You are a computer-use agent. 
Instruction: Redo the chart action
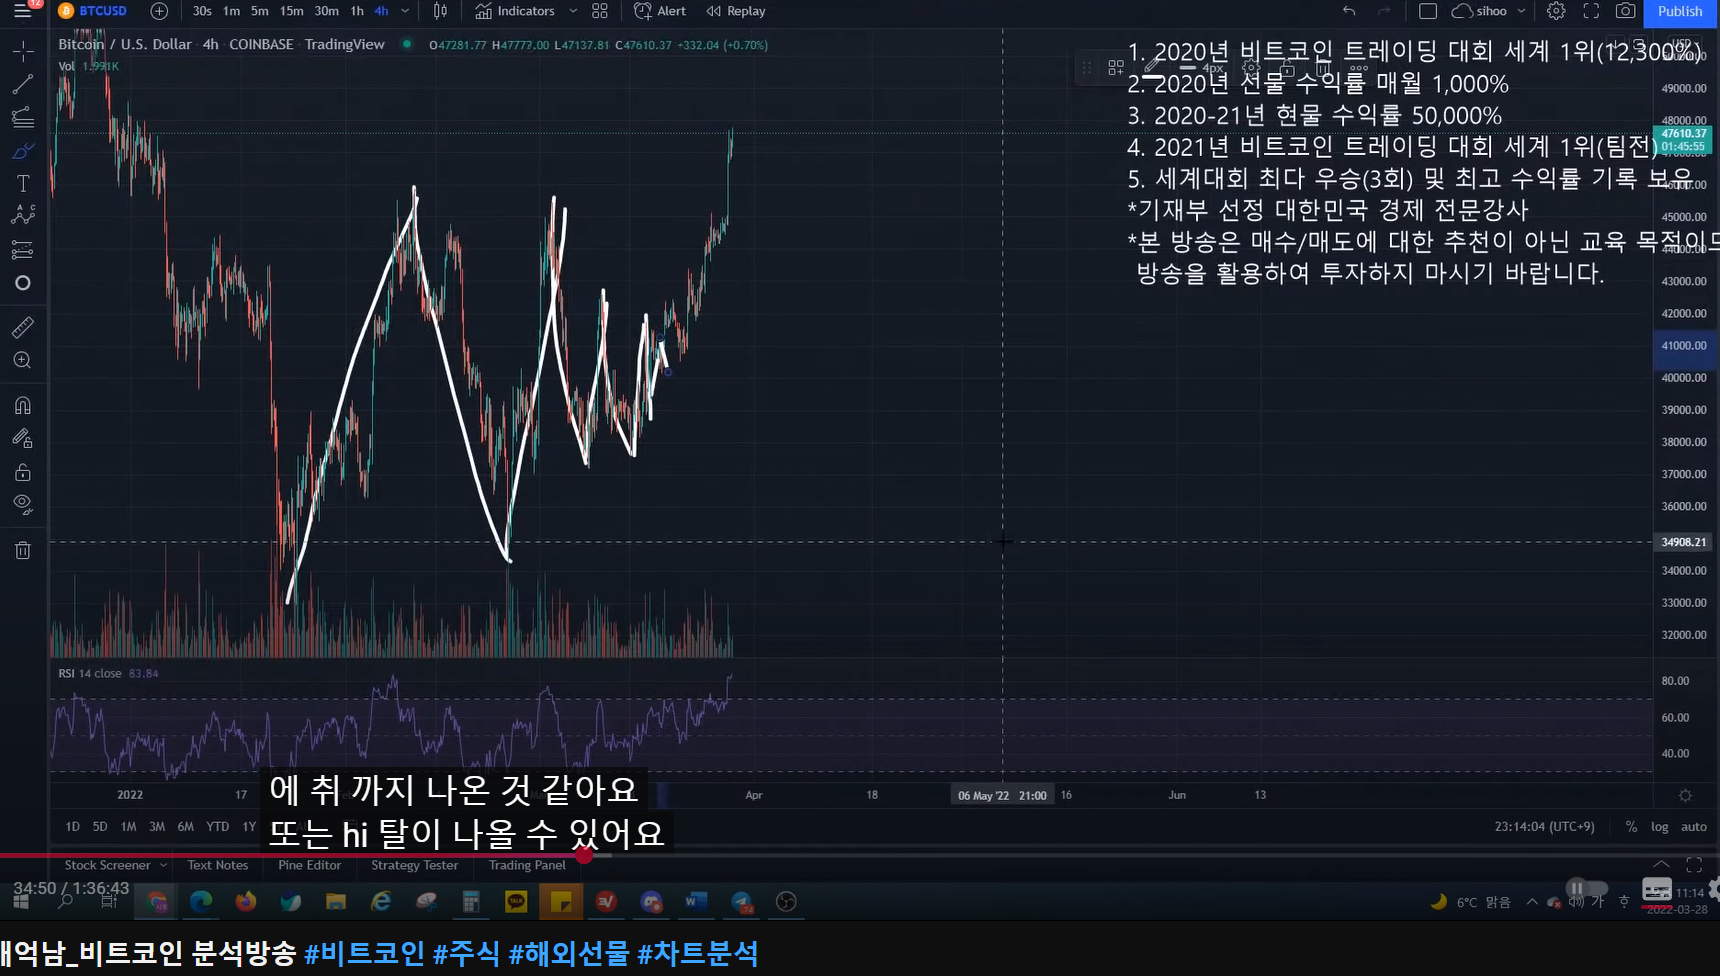1384,11
